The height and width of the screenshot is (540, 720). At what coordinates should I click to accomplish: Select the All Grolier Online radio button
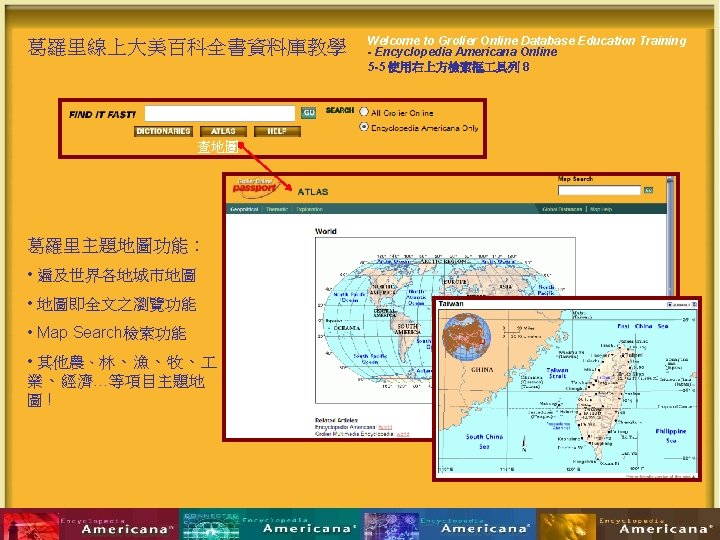(x=364, y=112)
